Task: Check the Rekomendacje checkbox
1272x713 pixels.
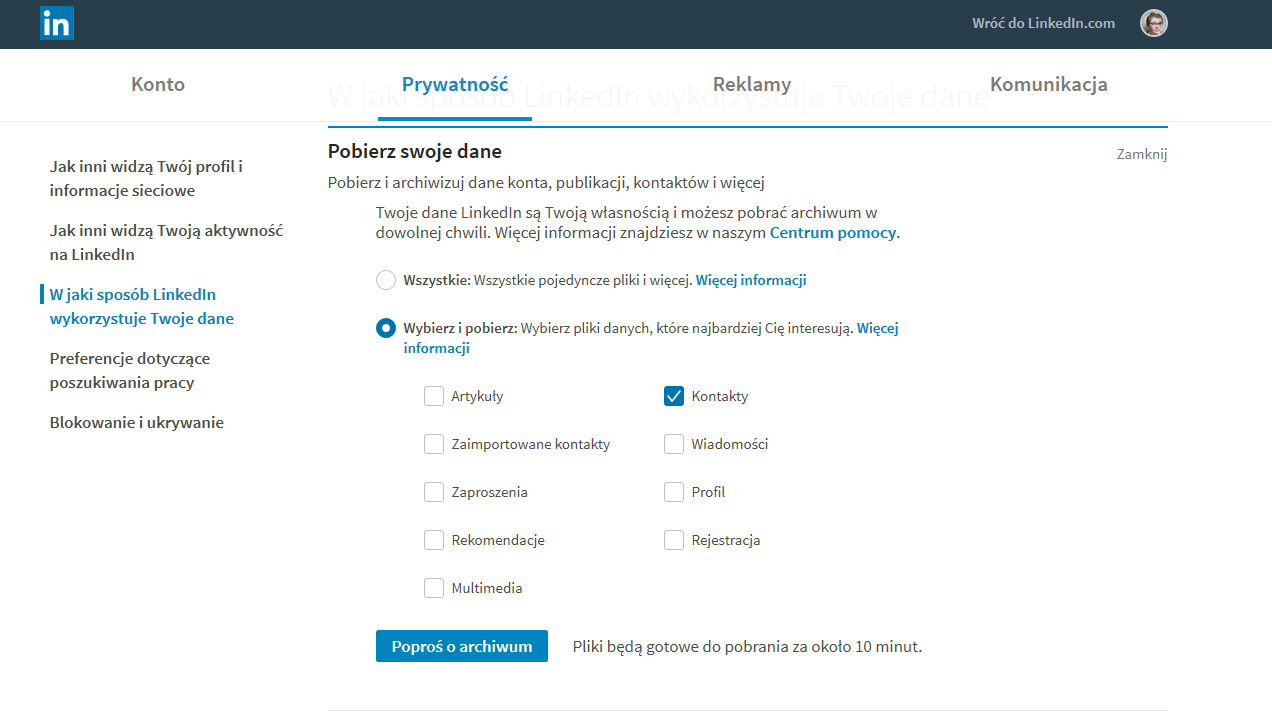Action: pyautogui.click(x=434, y=540)
